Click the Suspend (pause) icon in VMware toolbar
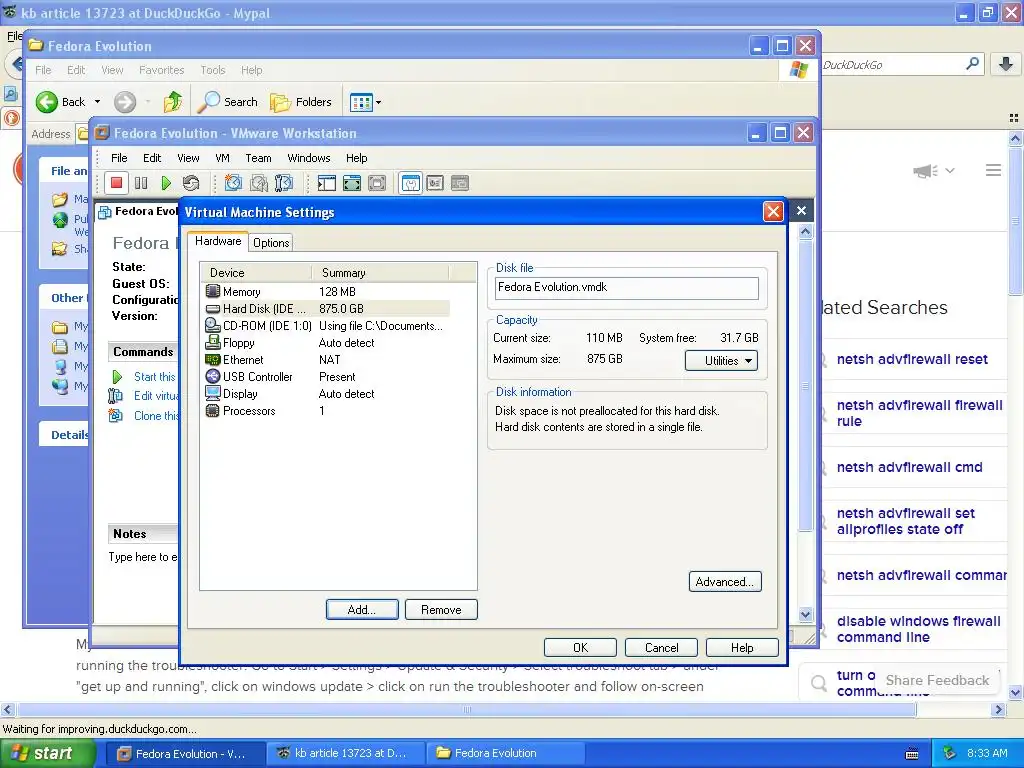 tap(141, 184)
